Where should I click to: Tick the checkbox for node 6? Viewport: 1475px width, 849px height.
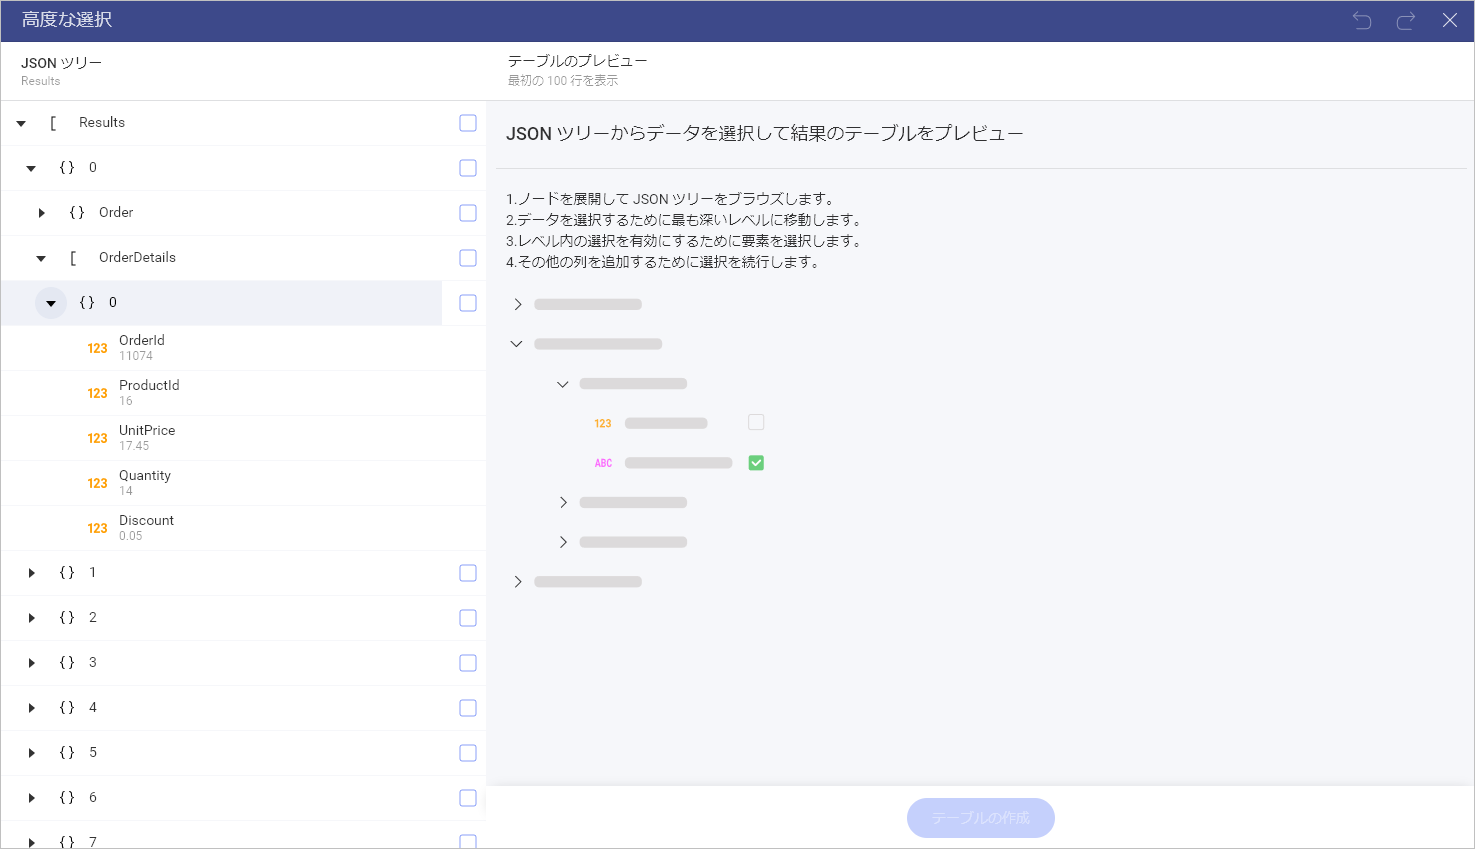[468, 798]
